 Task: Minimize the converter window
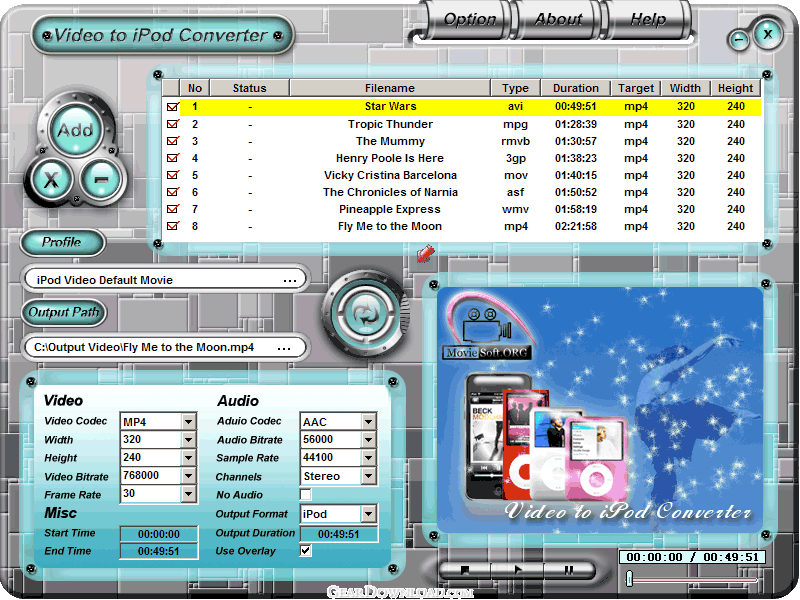coord(738,40)
